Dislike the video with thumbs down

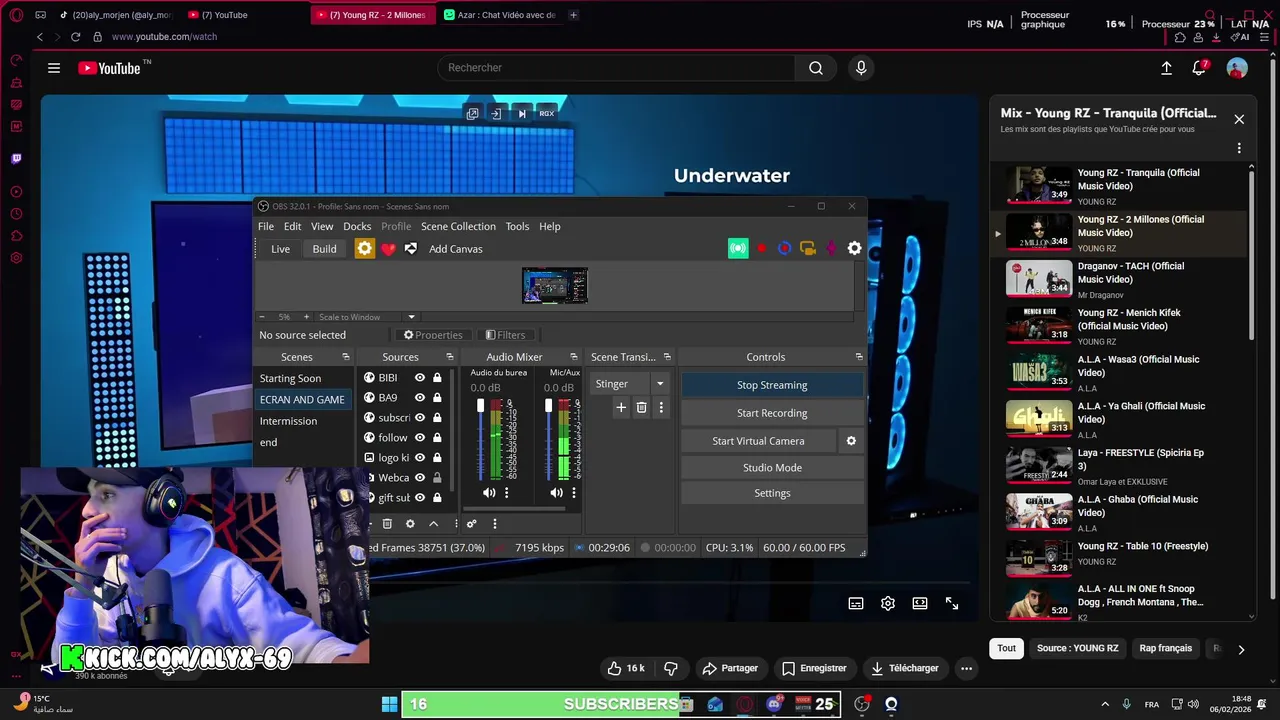(x=671, y=668)
